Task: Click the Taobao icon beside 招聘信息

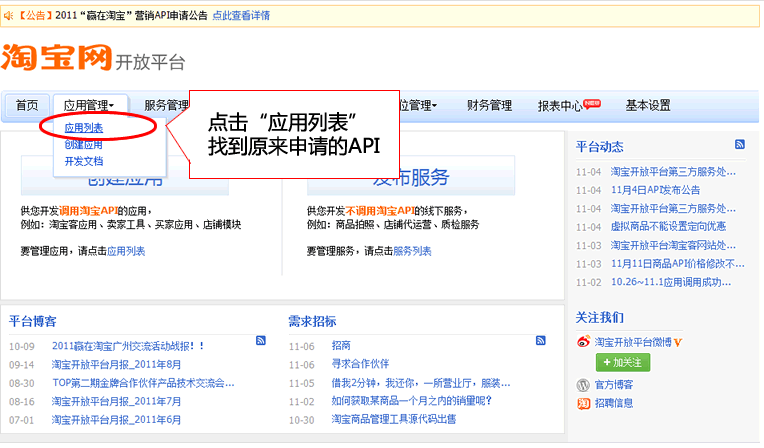Action: [583, 403]
